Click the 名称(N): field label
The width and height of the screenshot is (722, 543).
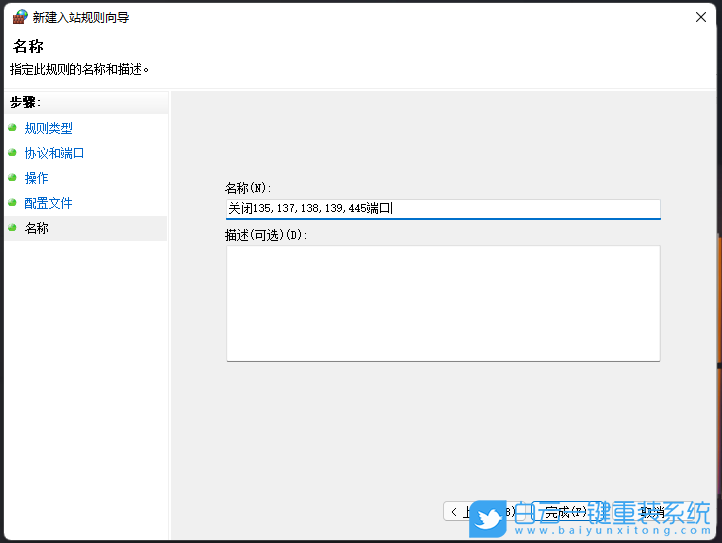(x=248, y=188)
